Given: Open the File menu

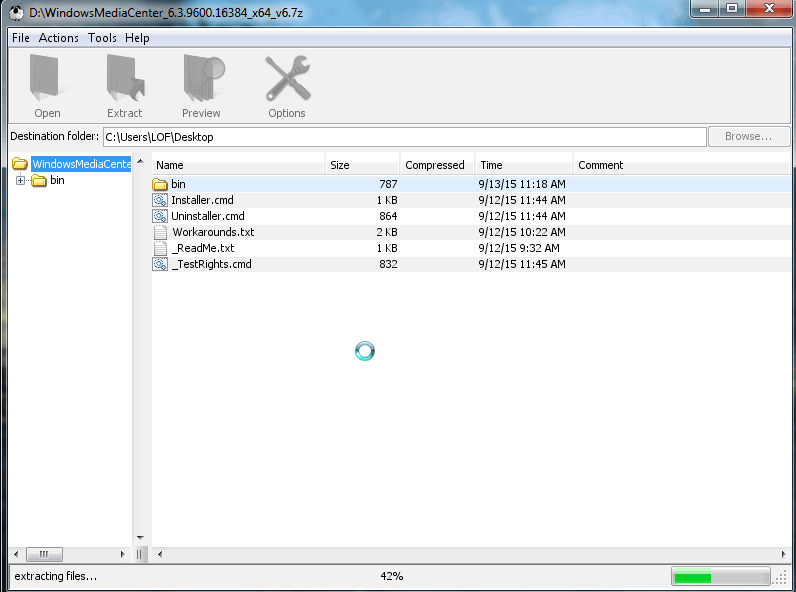Looking at the screenshot, I should (x=21, y=38).
